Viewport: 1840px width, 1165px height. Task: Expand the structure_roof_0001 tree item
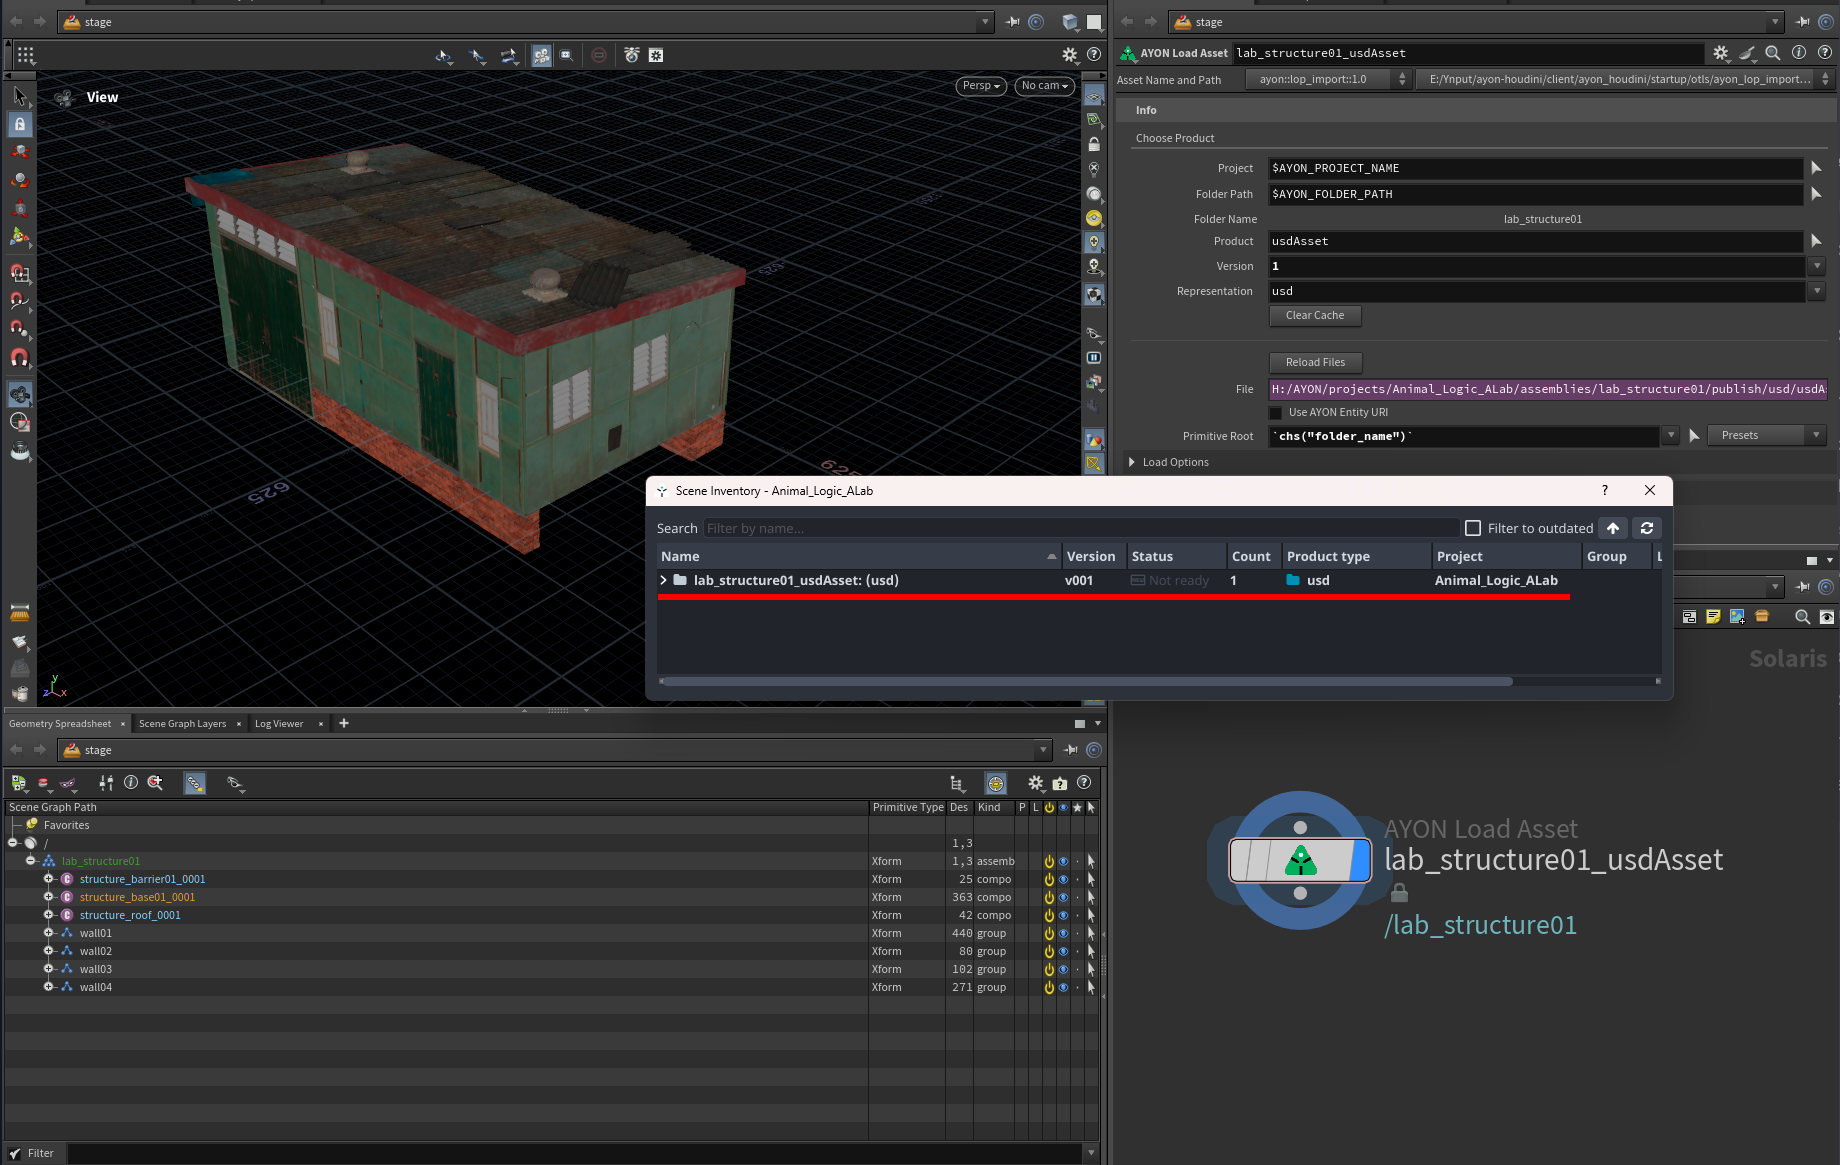[48, 915]
